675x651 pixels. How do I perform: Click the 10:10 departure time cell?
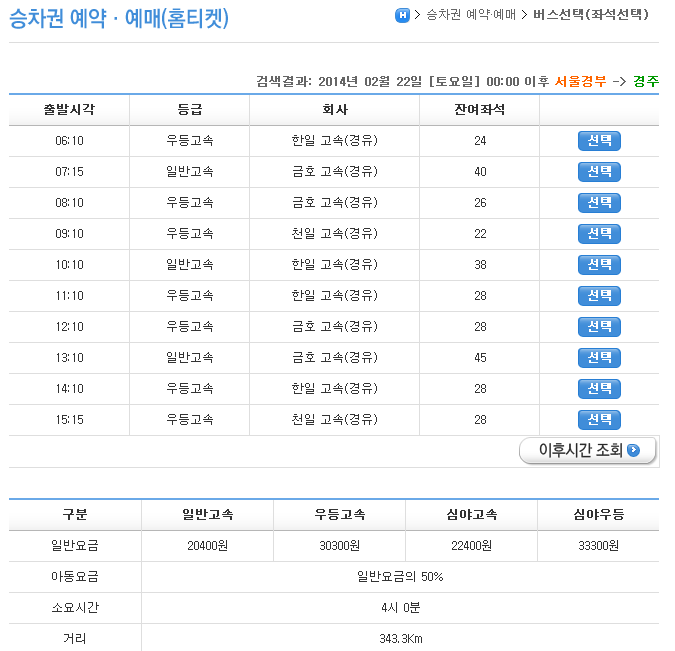(69, 265)
